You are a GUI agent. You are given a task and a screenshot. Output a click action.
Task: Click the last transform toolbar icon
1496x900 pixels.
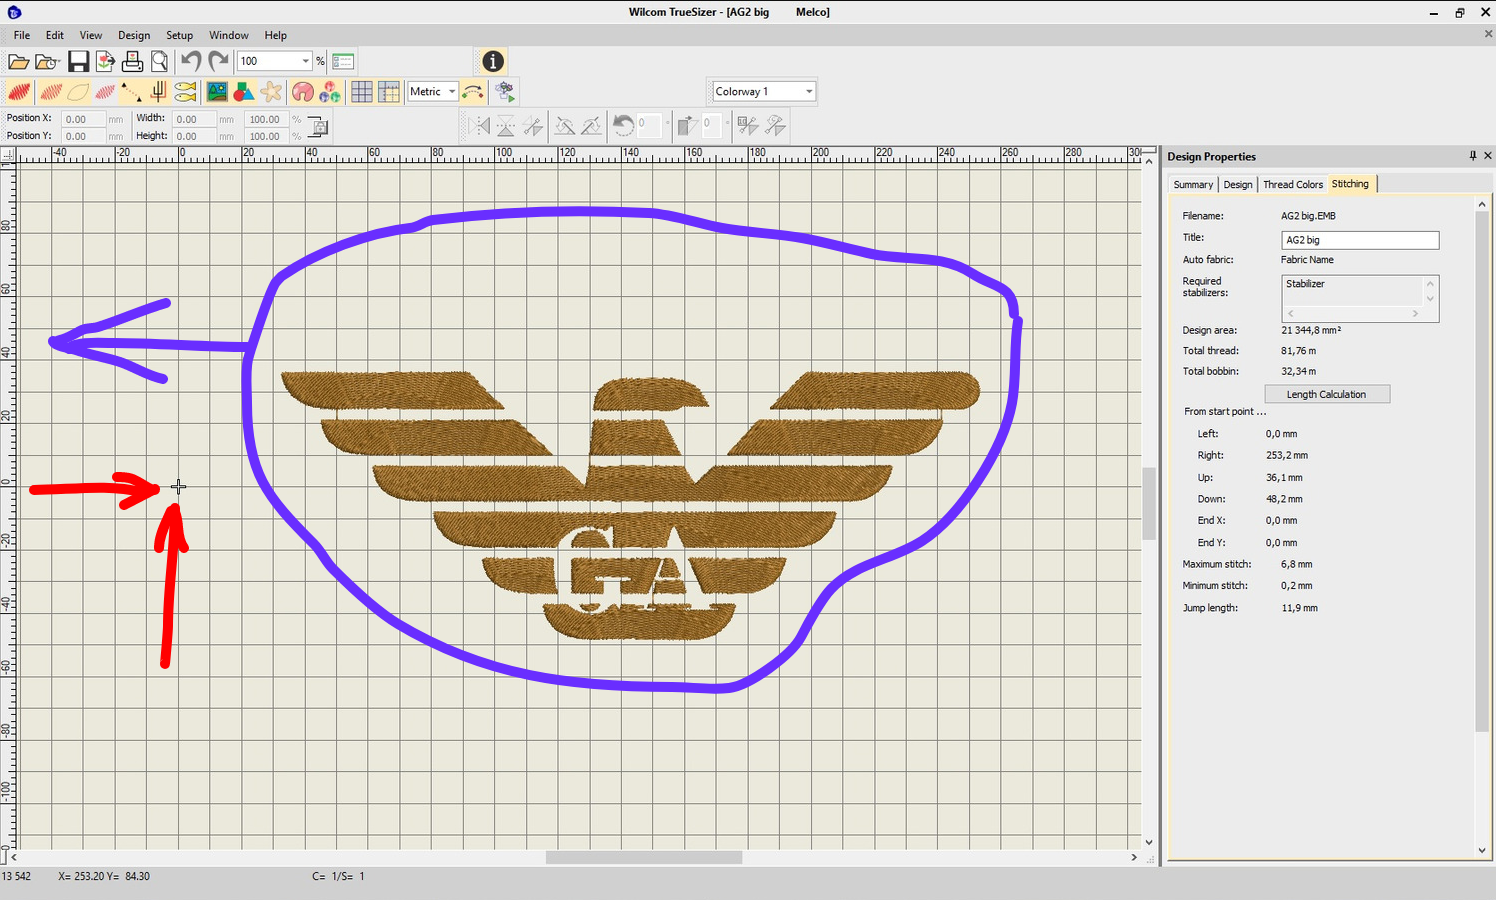[775, 126]
